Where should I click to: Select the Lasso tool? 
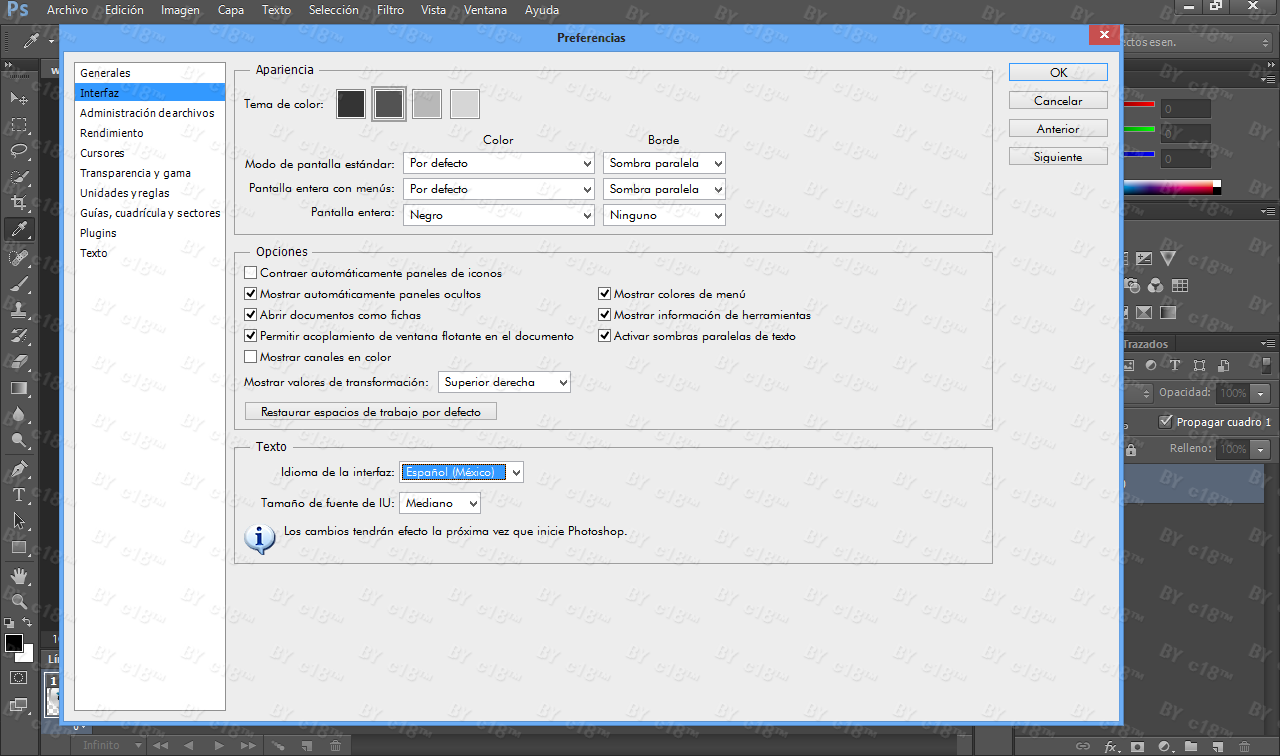tap(19, 151)
